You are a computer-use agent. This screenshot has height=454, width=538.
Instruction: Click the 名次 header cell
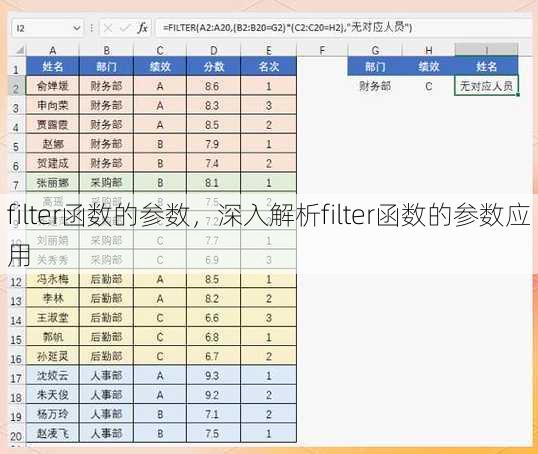269,66
